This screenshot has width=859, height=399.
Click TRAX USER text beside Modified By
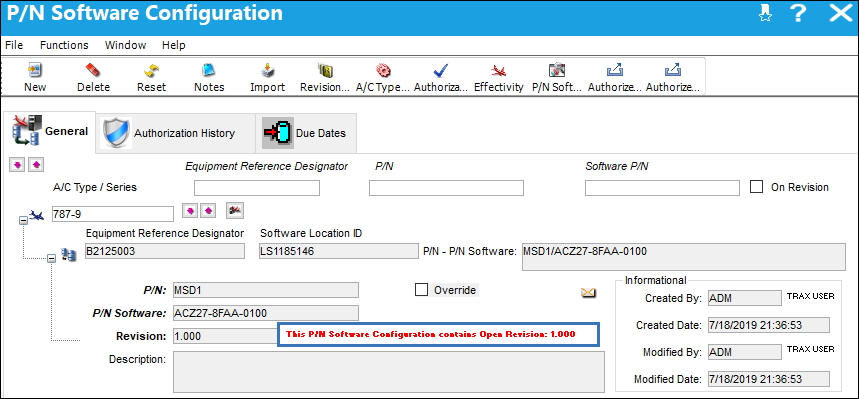pyautogui.click(x=811, y=349)
